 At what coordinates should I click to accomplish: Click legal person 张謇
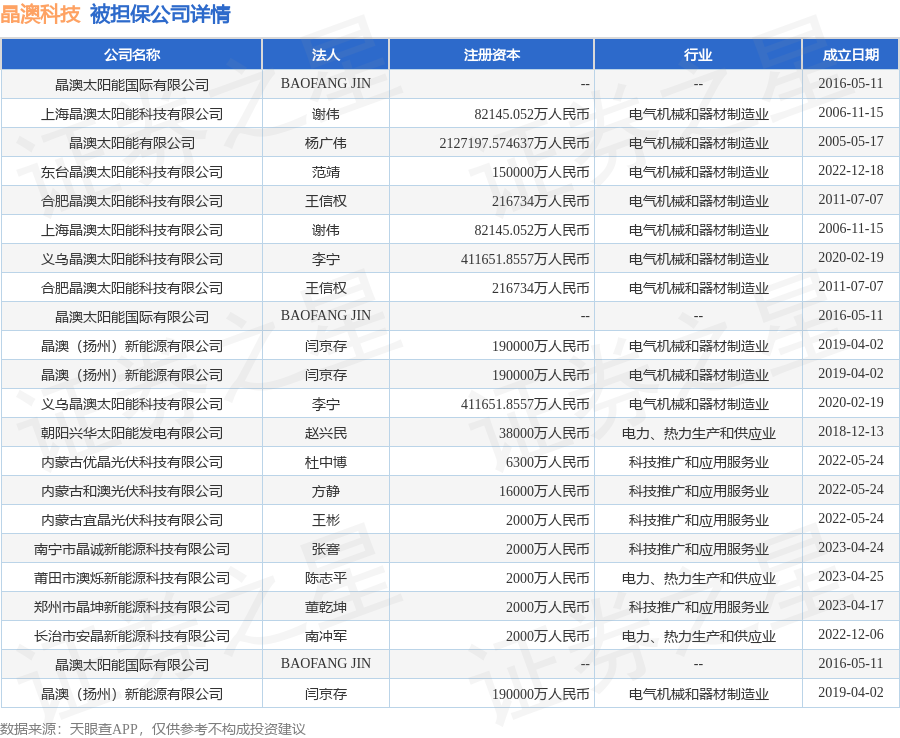325,549
